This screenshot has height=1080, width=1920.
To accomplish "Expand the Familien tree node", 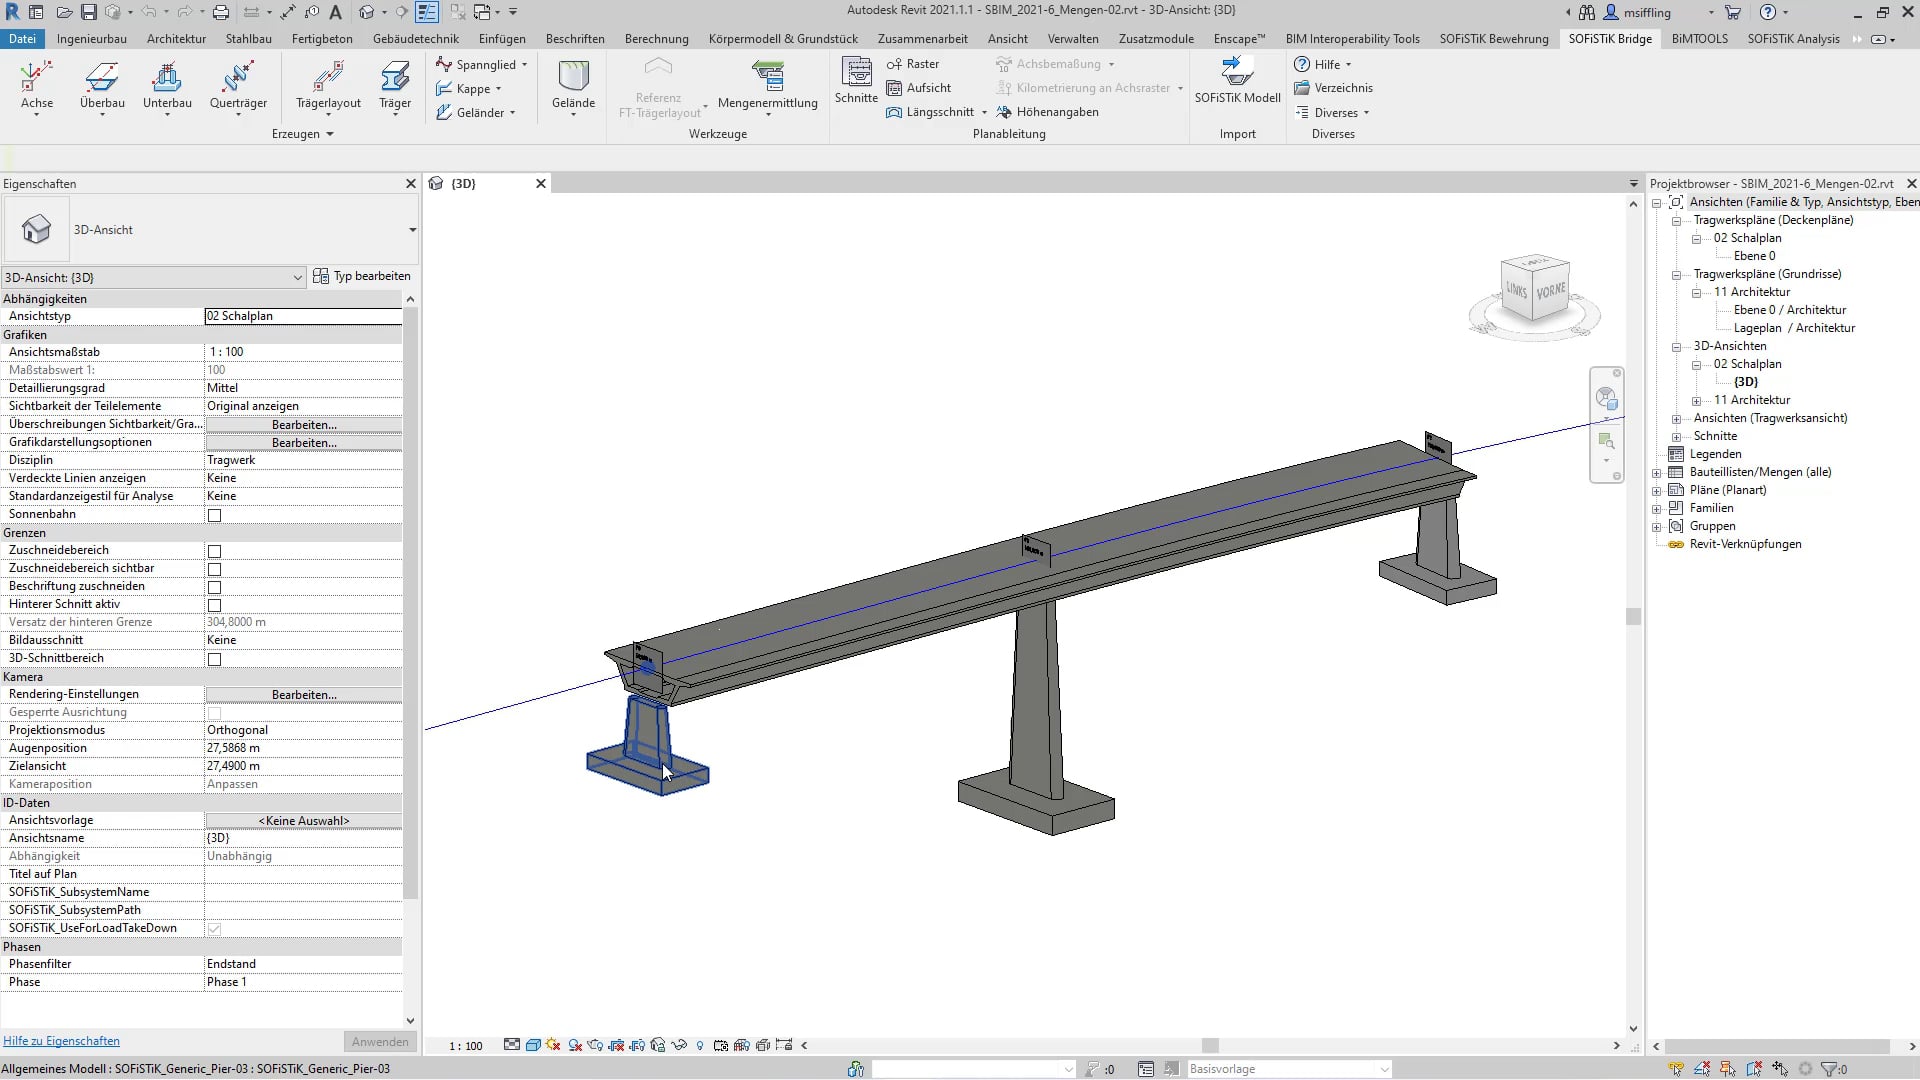I will click(x=1657, y=508).
